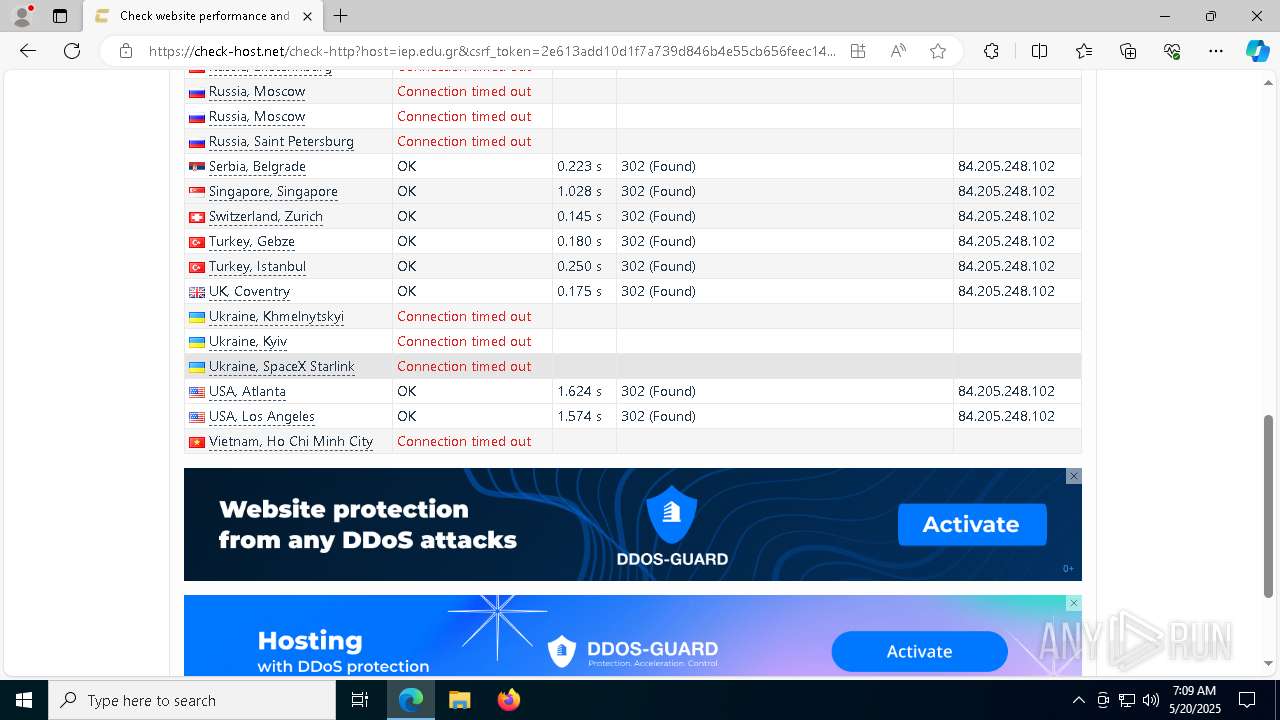Image resolution: width=1280 pixels, height=720 pixels.
Task: Click the scrollbar down arrow
Action: [1269, 663]
